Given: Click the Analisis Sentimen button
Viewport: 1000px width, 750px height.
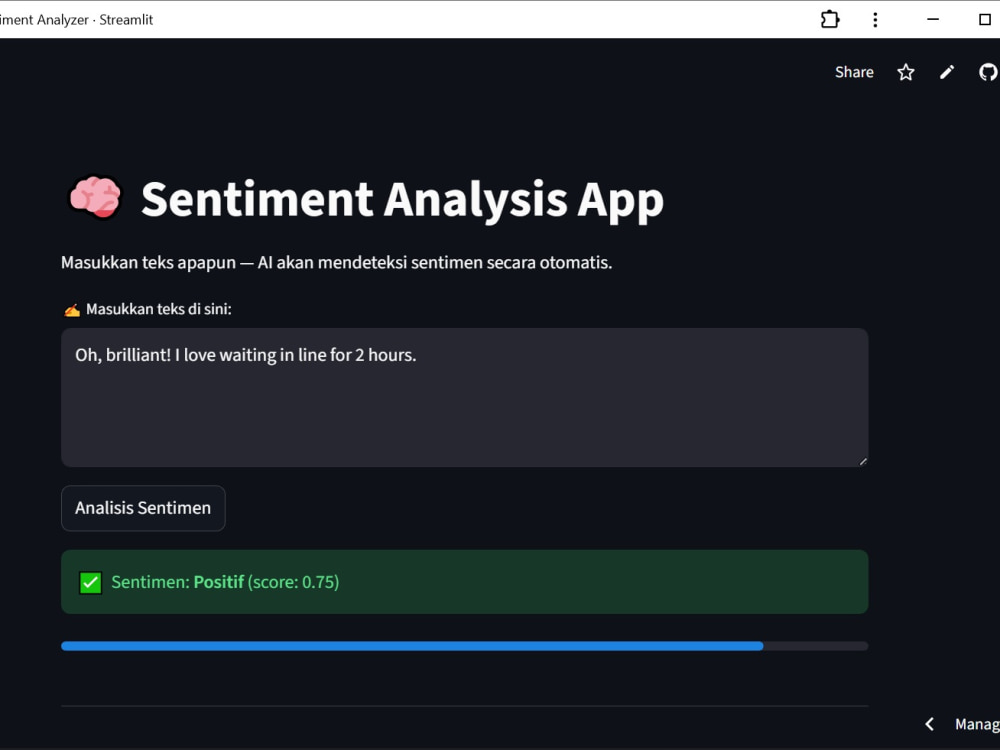Looking at the screenshot, I should 143,508.
